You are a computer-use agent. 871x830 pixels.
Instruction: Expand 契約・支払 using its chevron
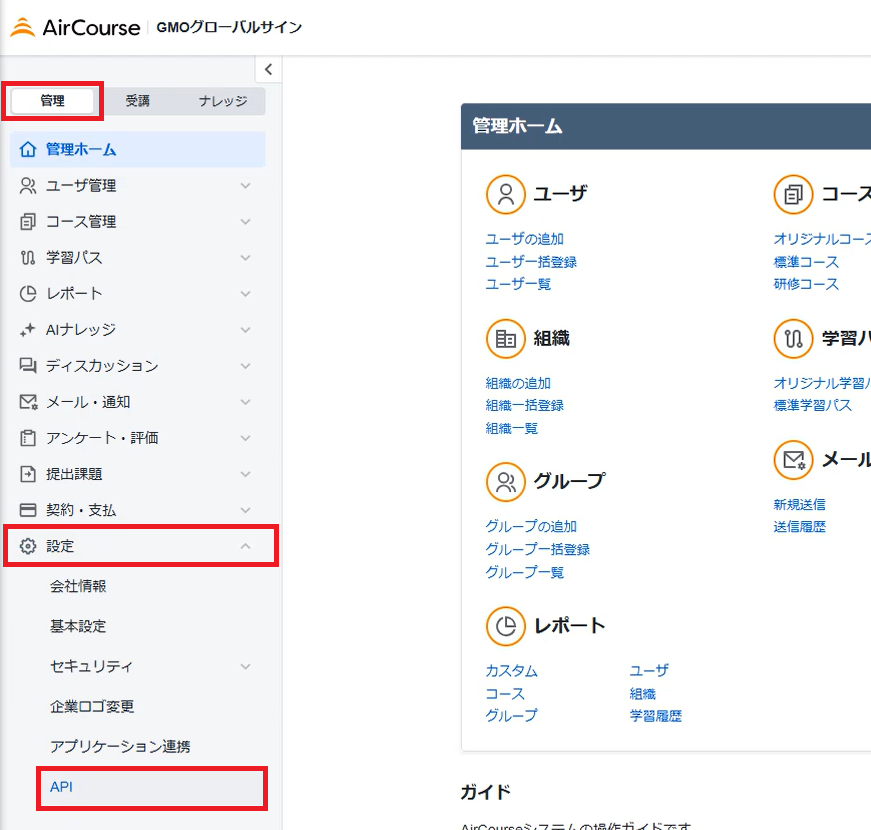click(x=246, y=510)
